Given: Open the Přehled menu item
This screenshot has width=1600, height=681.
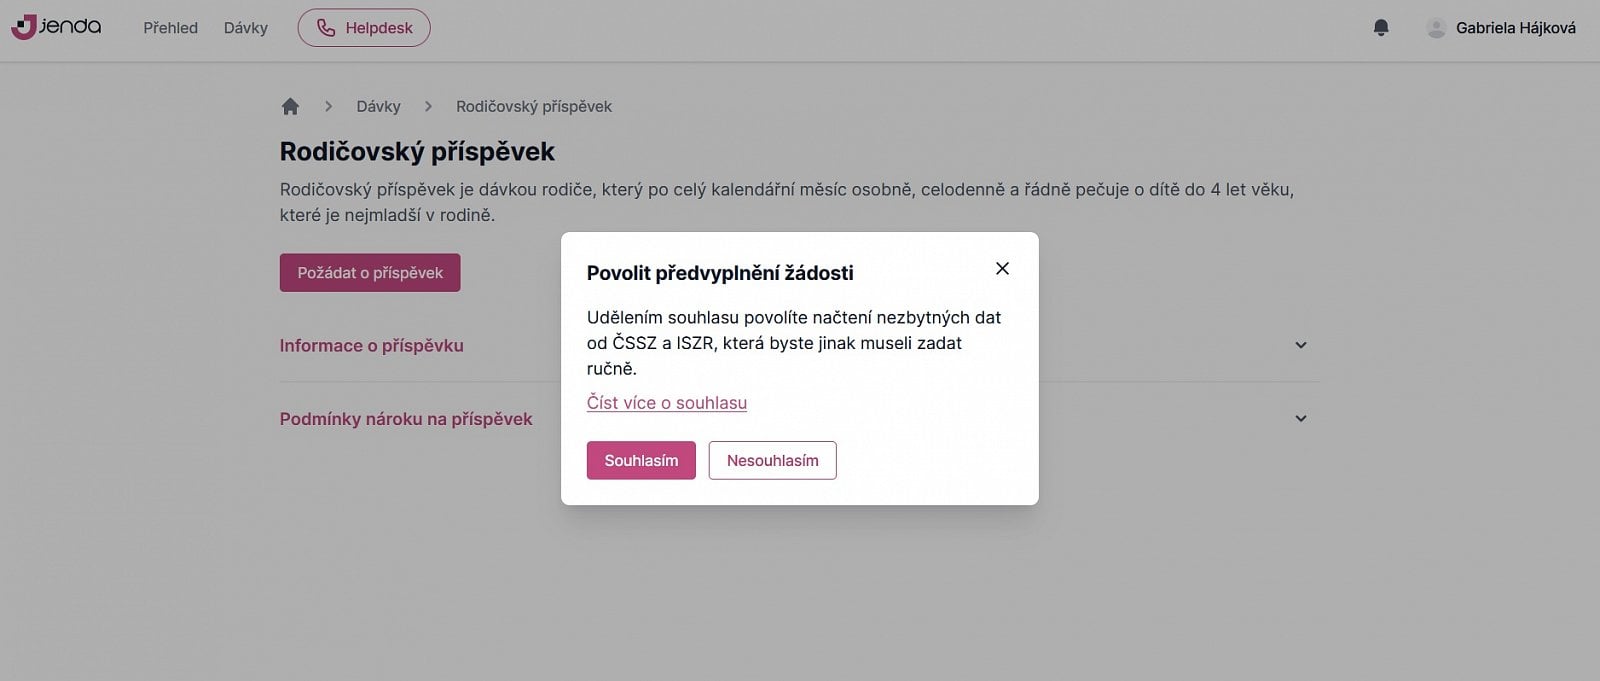Looking at the screenshot, I should [x=170, y=28].
